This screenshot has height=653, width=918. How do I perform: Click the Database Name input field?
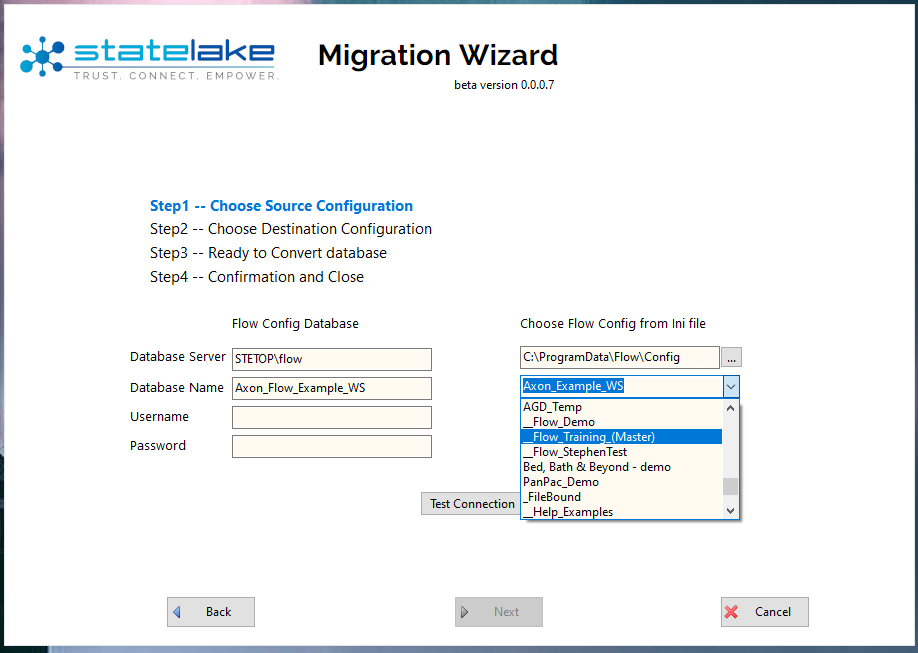tap(332, 388)
